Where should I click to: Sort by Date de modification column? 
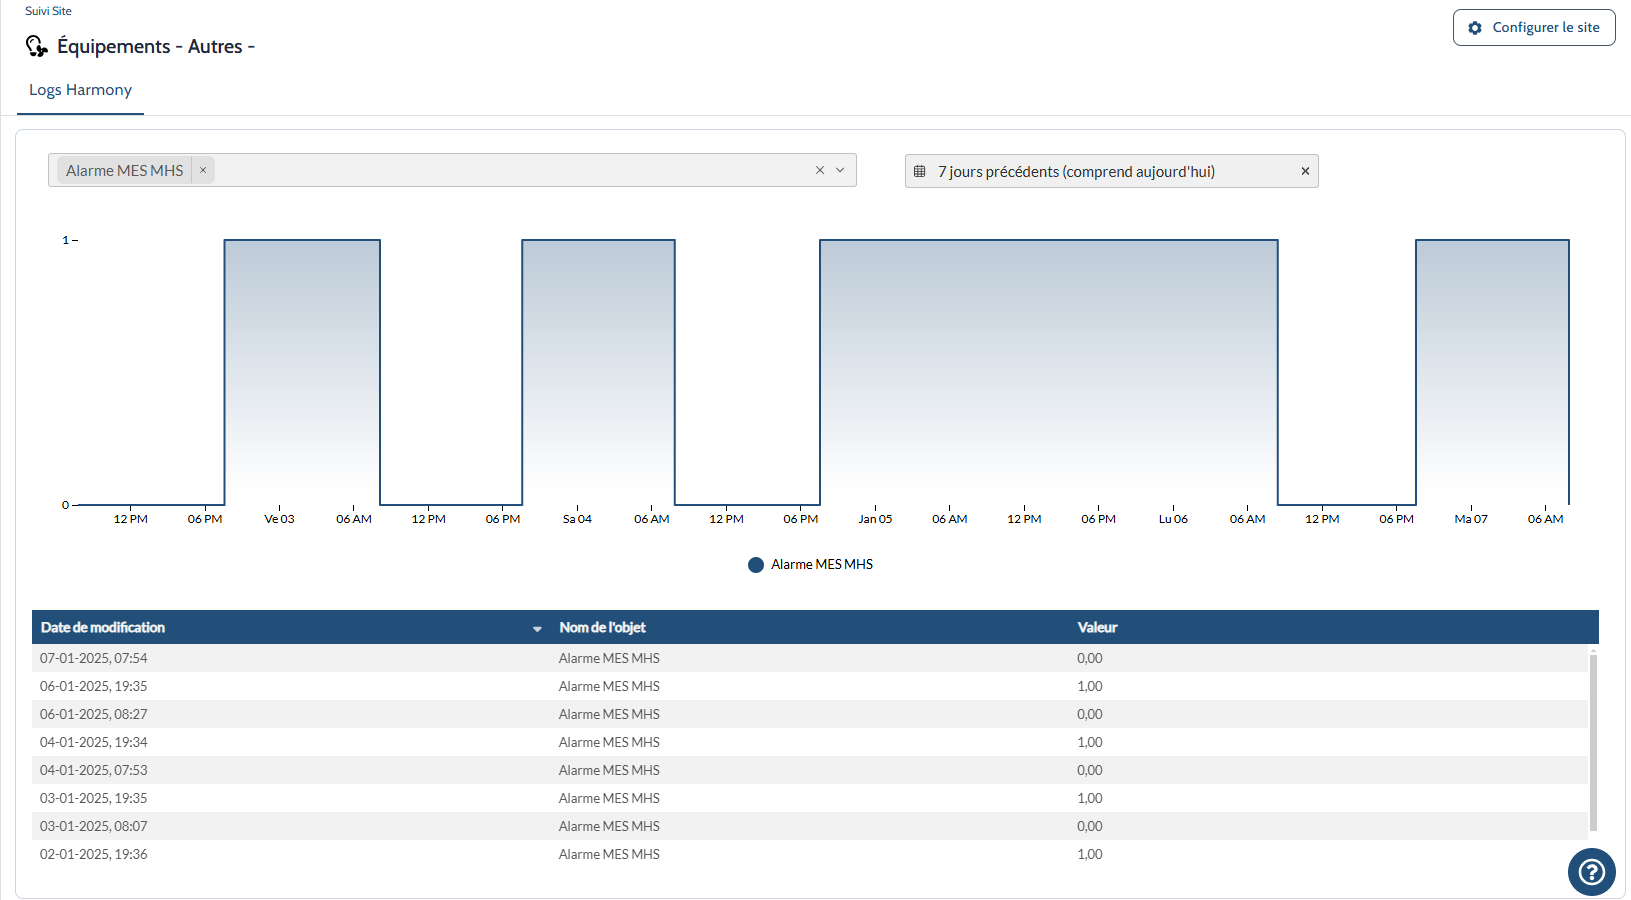(x=103, y=627)
